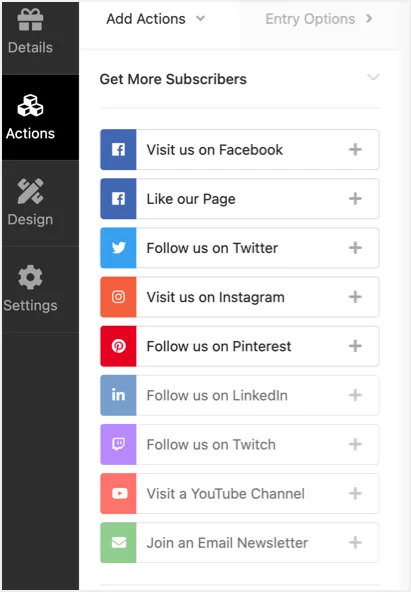This screenshot has width=411, height=592.
Task: Add the Like our Page action
Action: 355,199
